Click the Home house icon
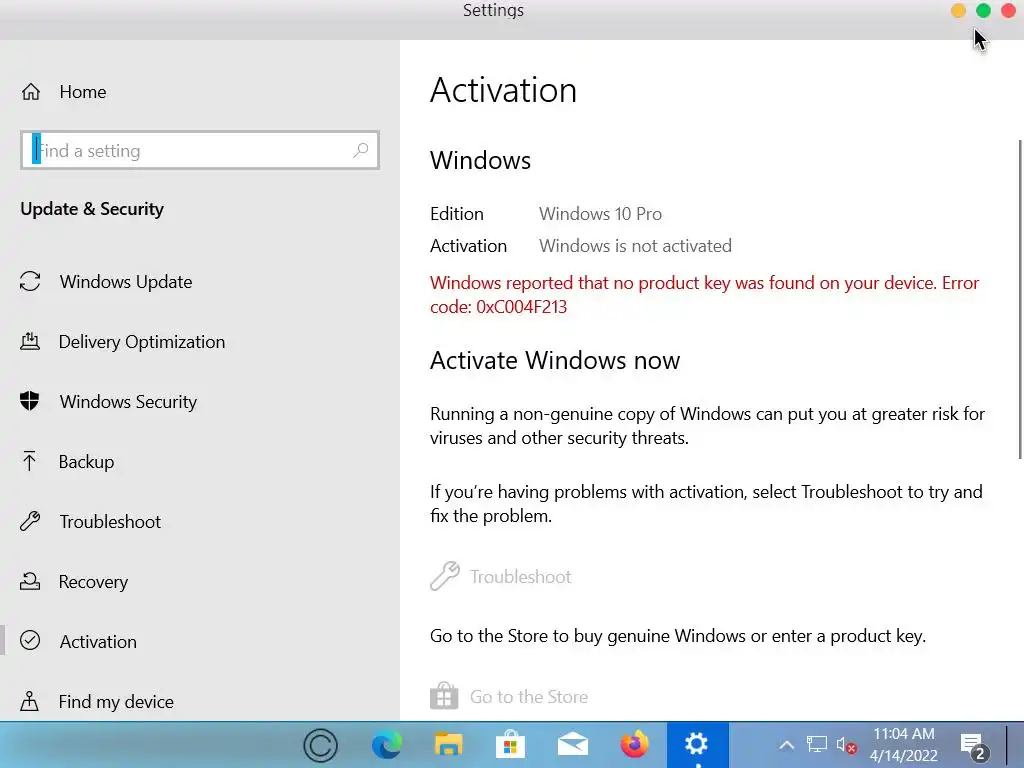The height and width of the screenshot is (768, 1024). tap(31, 92)
